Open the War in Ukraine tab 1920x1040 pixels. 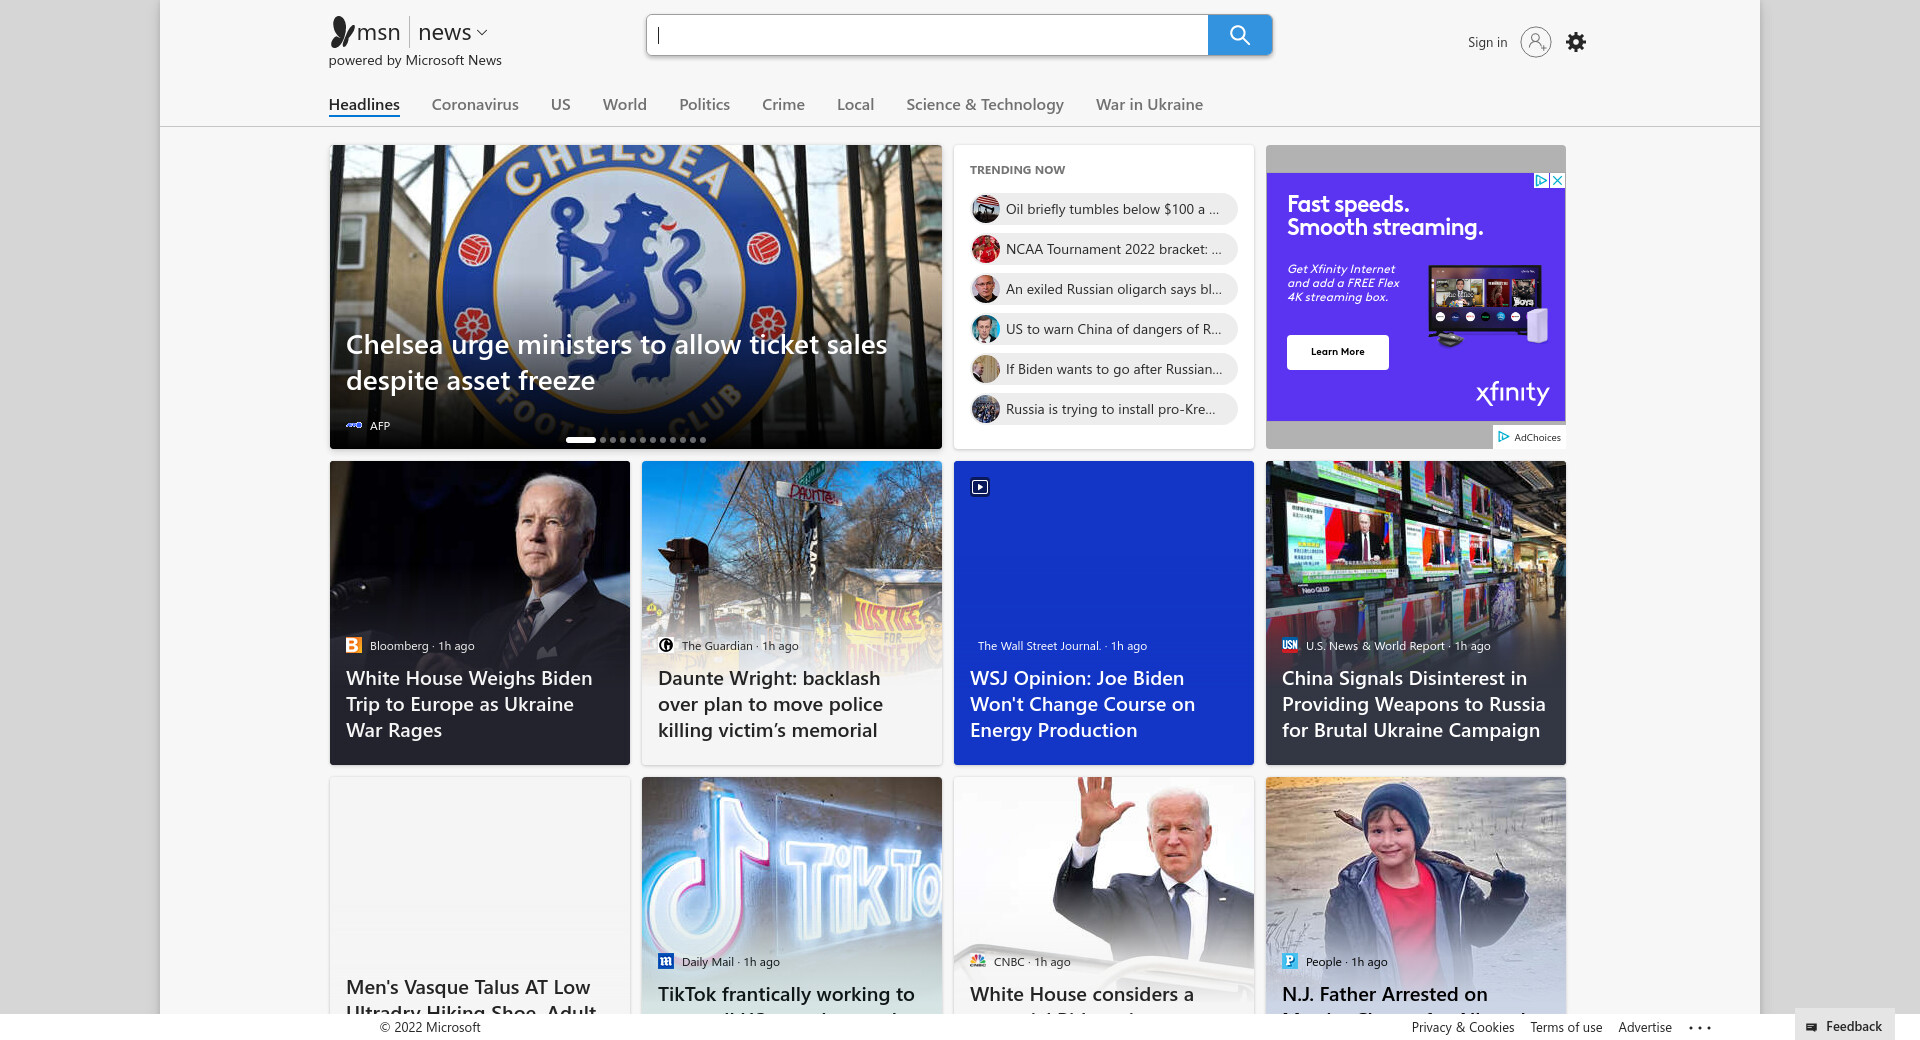click(1149, 105)
